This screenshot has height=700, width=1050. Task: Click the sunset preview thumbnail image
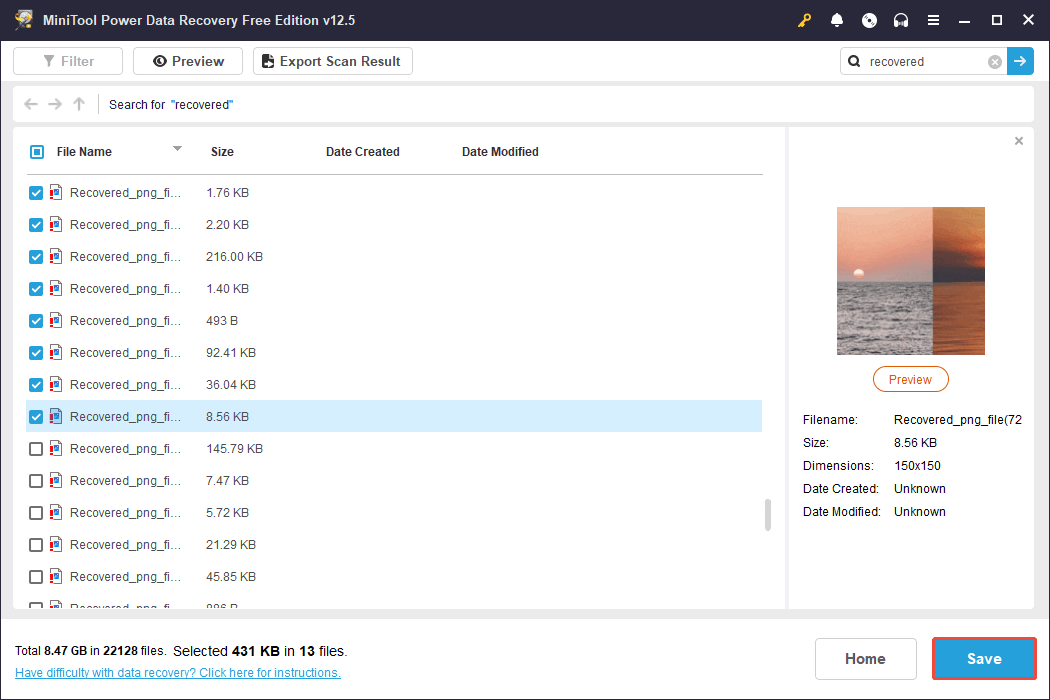(x=910, y=281)
